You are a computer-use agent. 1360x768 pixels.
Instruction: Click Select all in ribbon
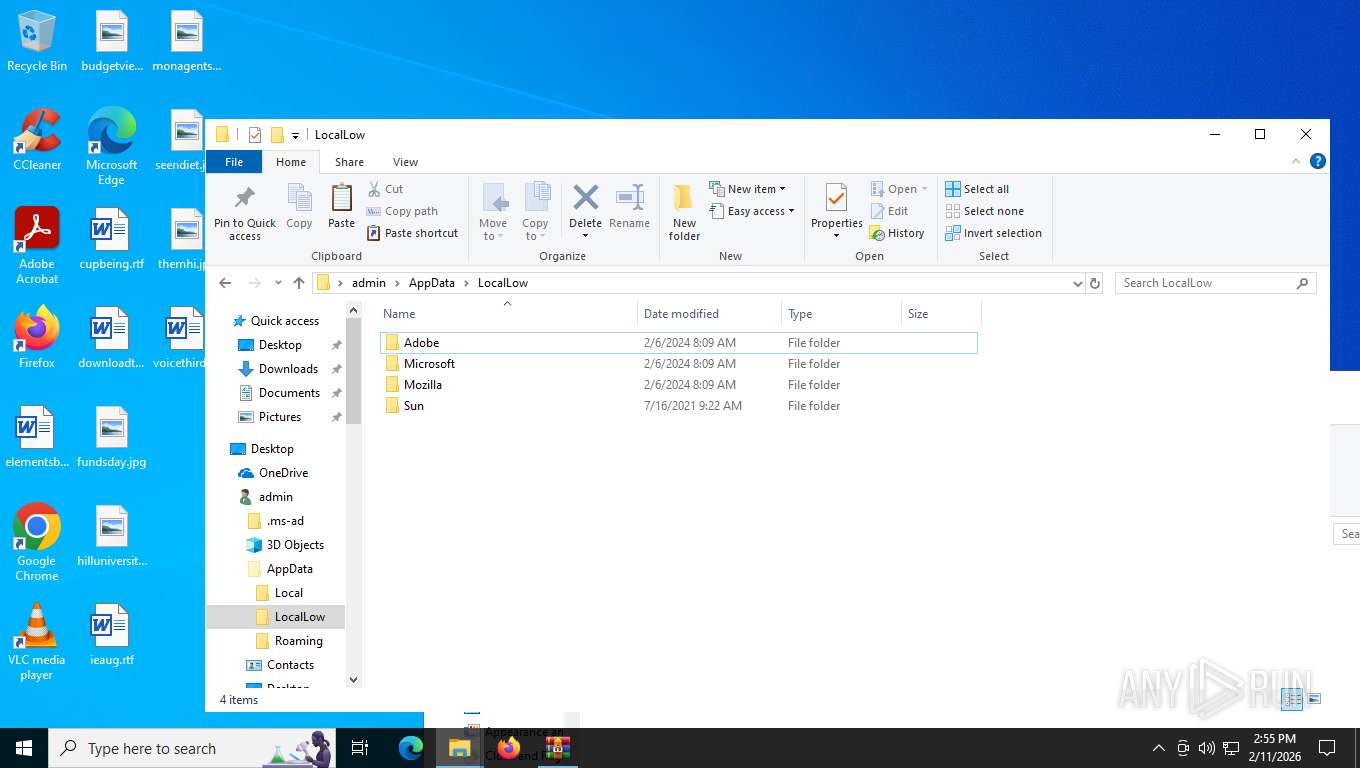[977, 189]
